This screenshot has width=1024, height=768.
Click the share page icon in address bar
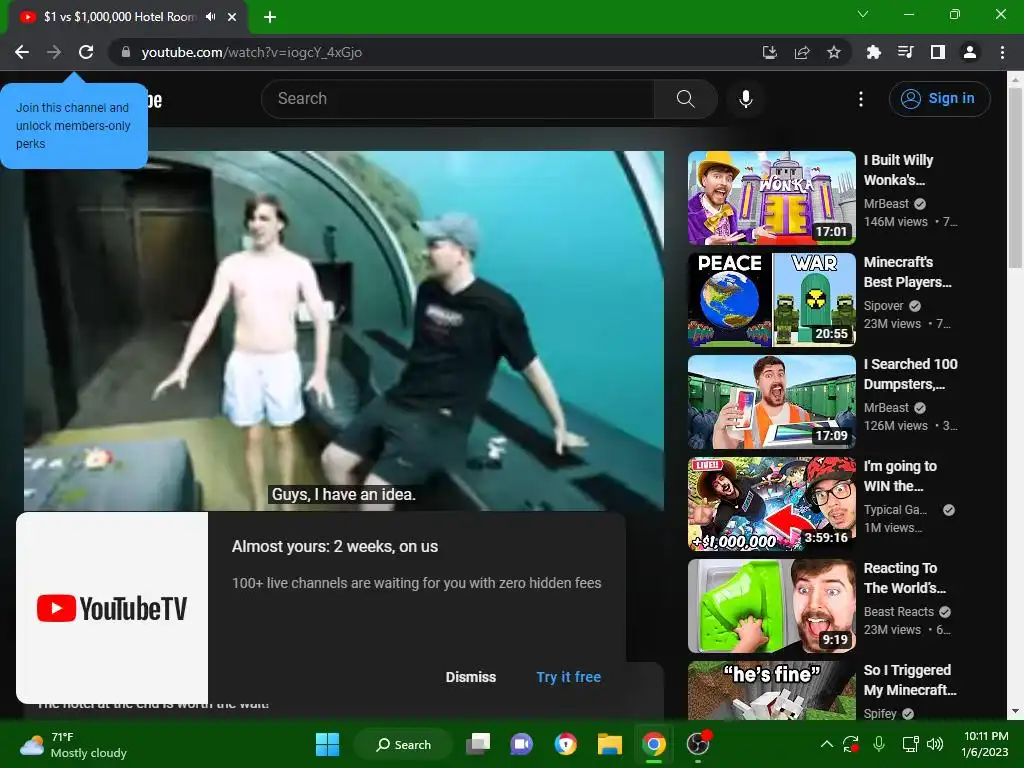(802, 52)
